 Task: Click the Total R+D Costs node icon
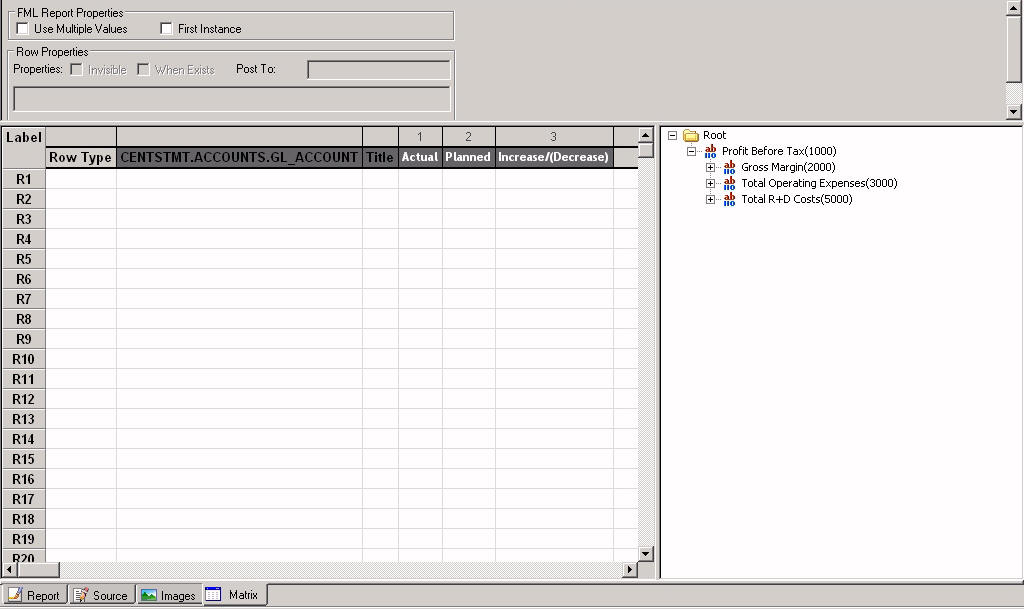point(729,199)
